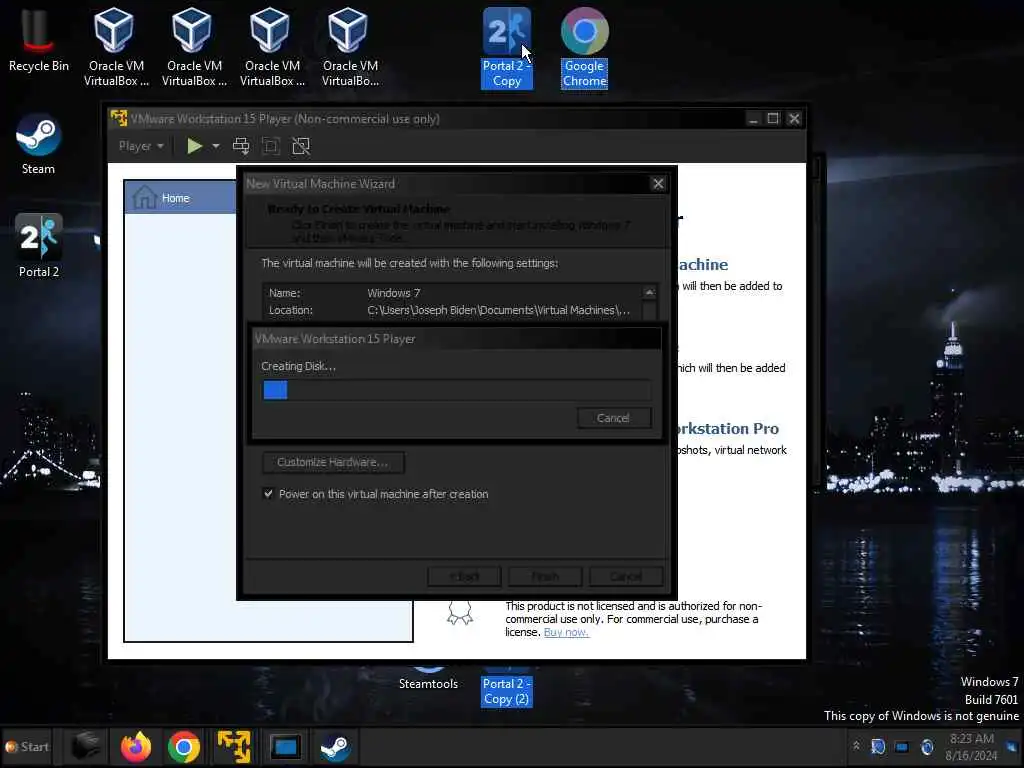The image size is (1024, 768).
Task: Click the taskbar clock showing 8:23 AM
Action: pyautogui.click(x=972, y=746)
